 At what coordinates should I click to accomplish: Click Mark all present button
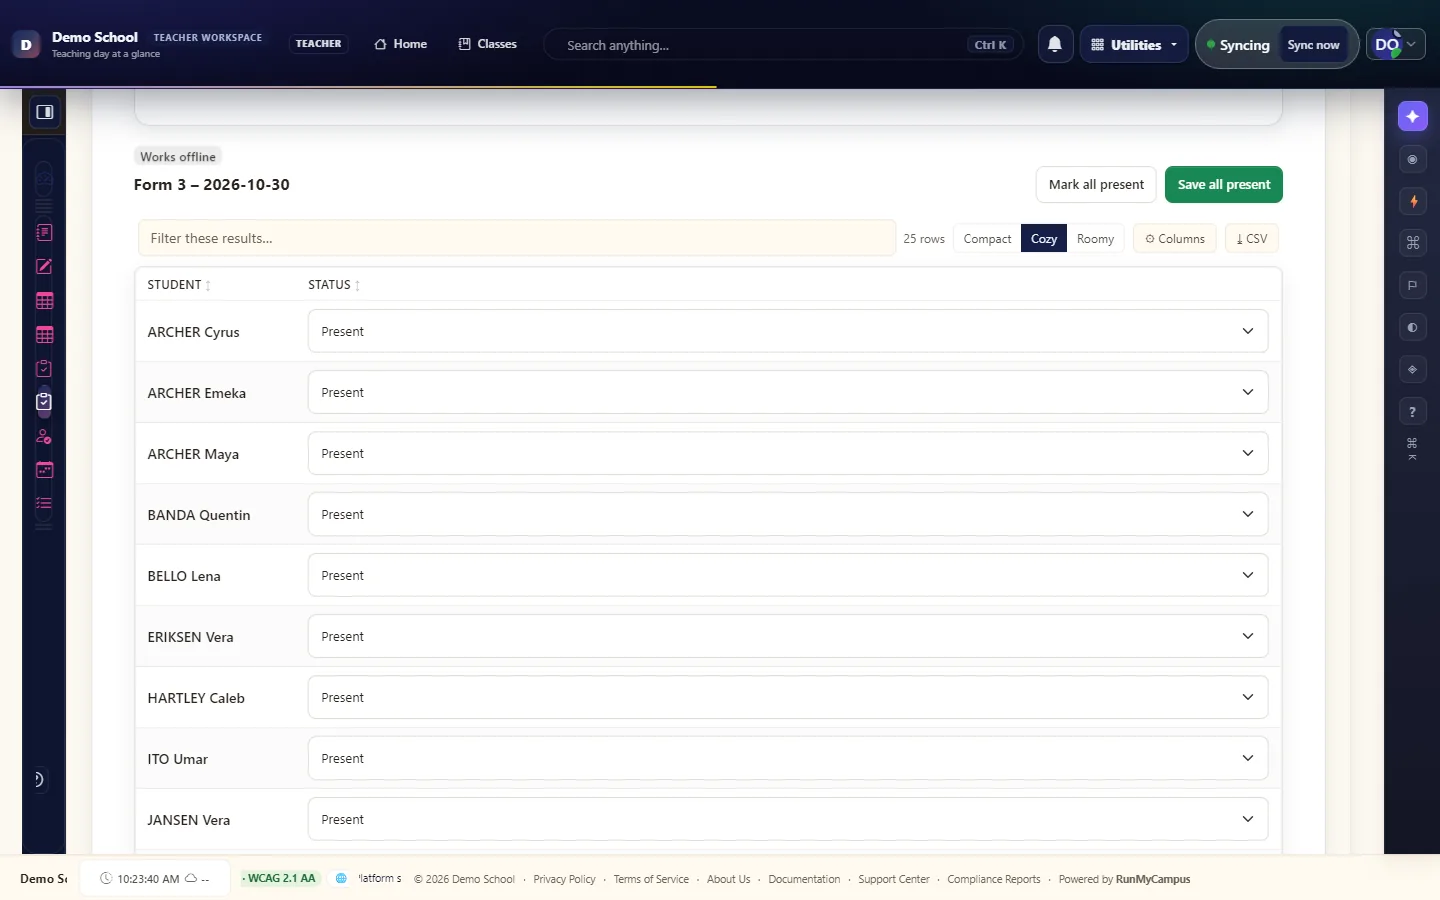1096,185
